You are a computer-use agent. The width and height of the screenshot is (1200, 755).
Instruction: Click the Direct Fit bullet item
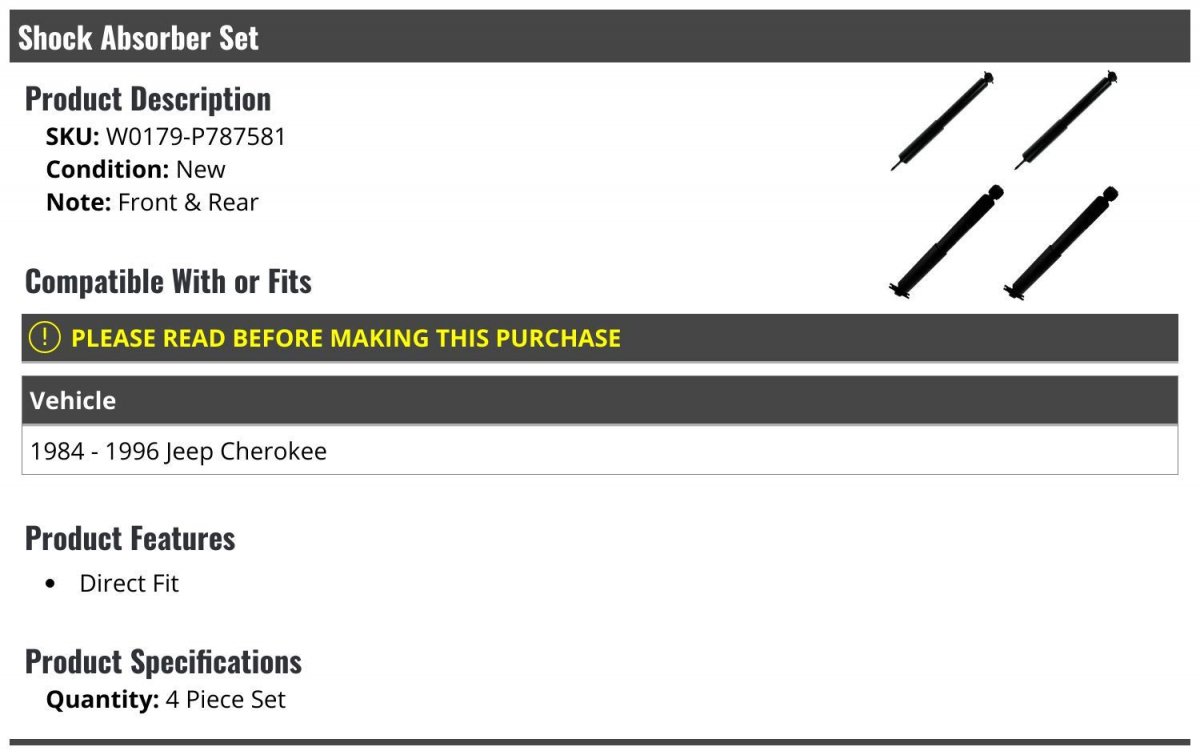pos(129,584)
